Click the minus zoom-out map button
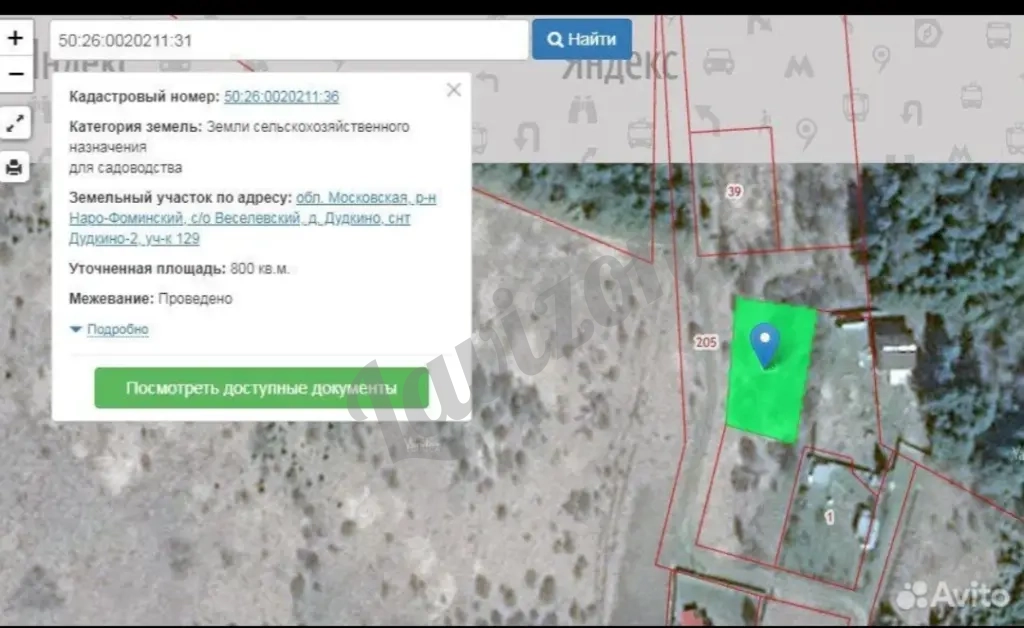 (x=15, y=74)
